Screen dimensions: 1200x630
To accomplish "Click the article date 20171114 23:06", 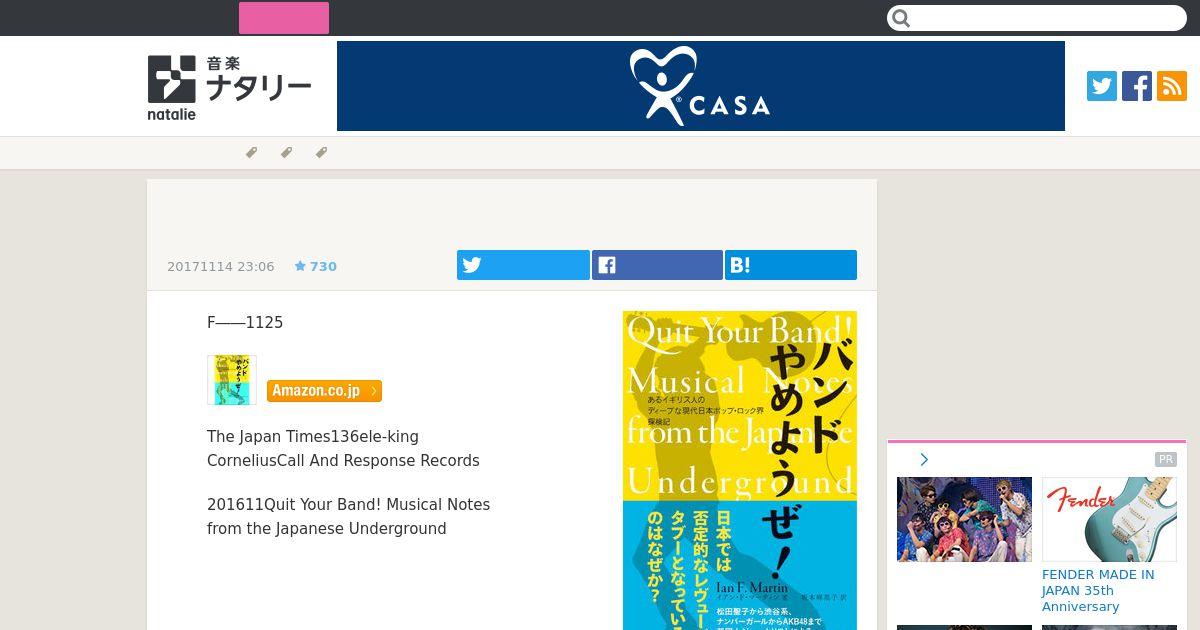I will (220, 266).
